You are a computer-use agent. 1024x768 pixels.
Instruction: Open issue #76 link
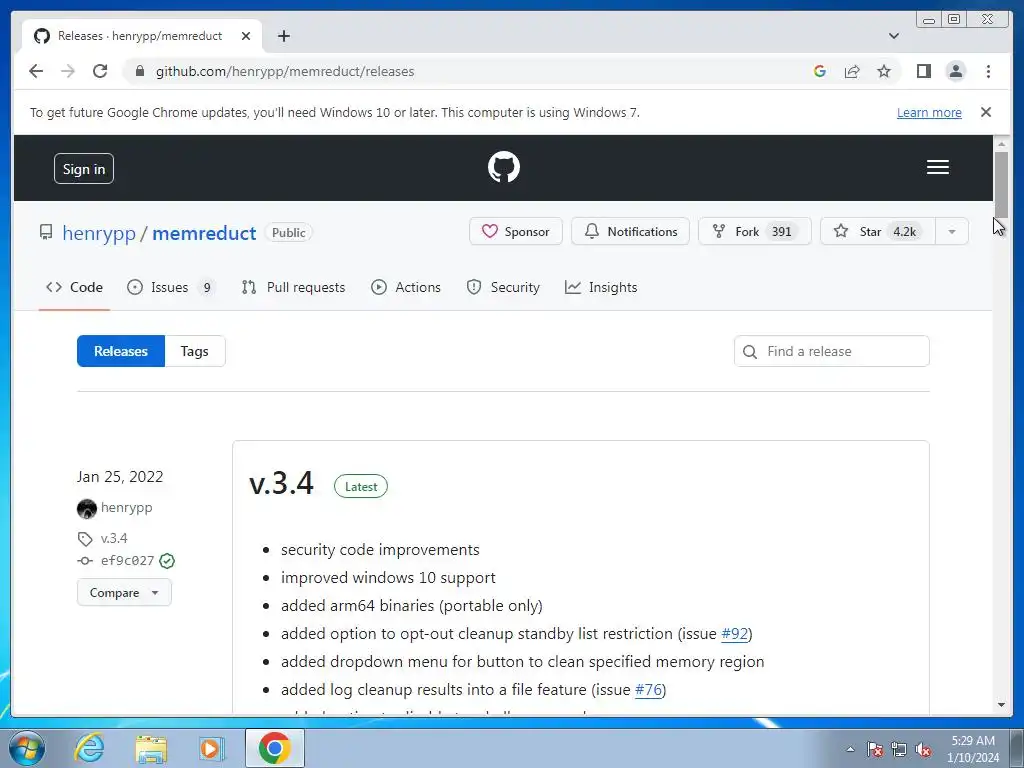click(648, 690)
